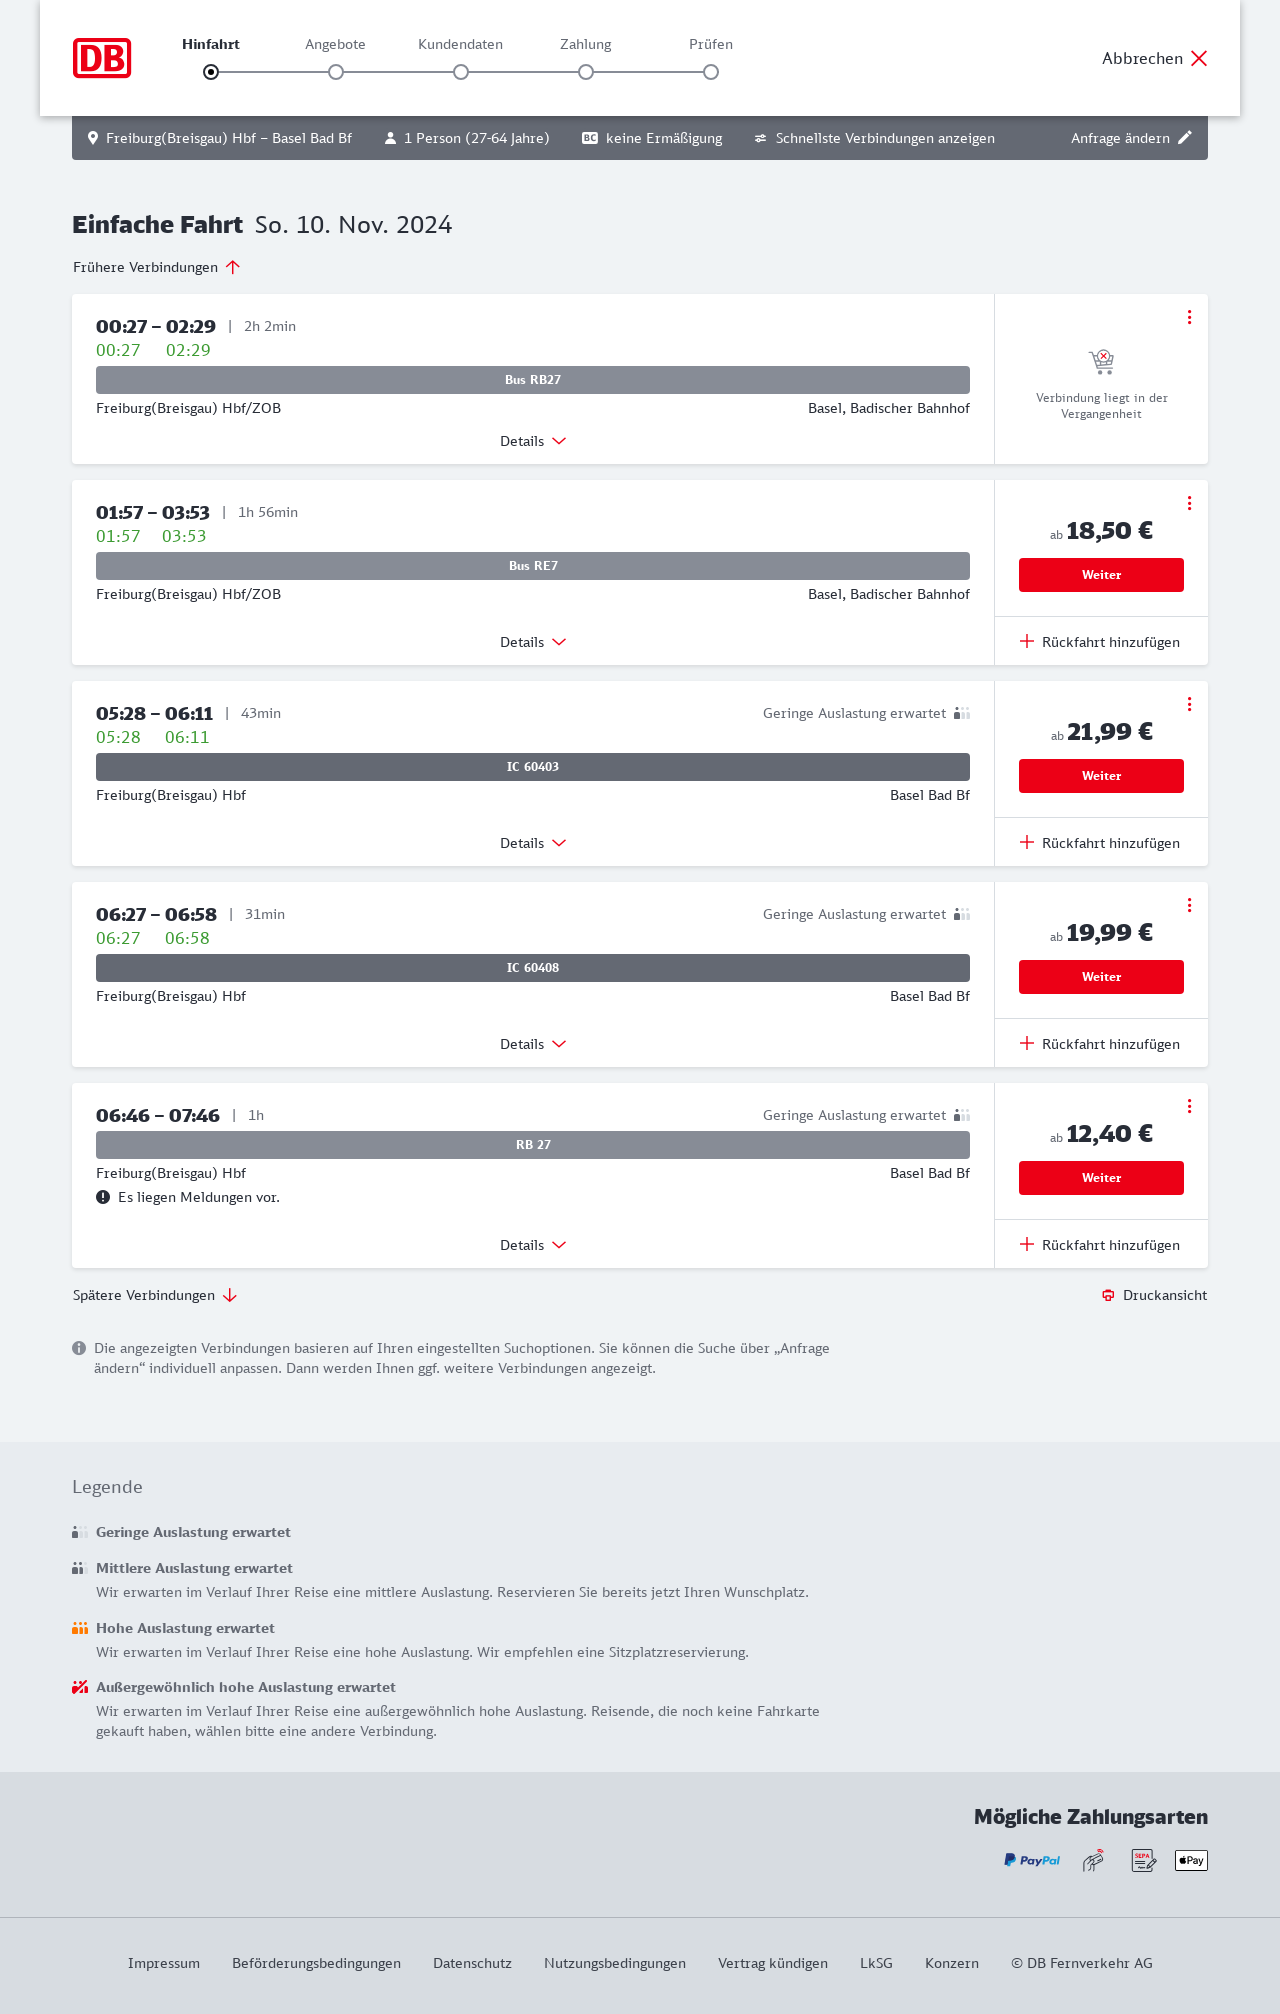This screenshot has width=1280, height=2014.
Task: Expand Details for IC 60408 connection
Action: pyautogui.click(x=533, y=1044)
